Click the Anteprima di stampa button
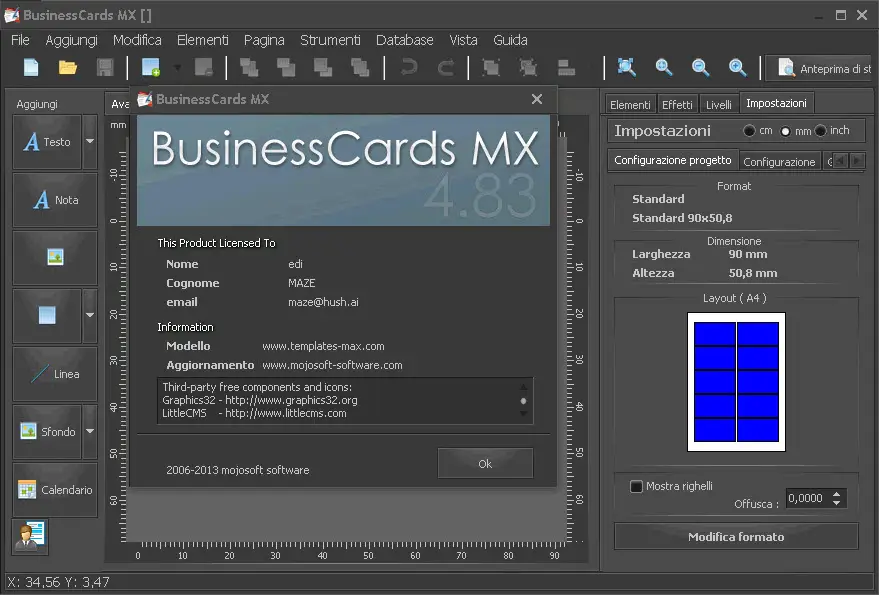The width and height of the screenshot is (879, 595). point(820,68)
